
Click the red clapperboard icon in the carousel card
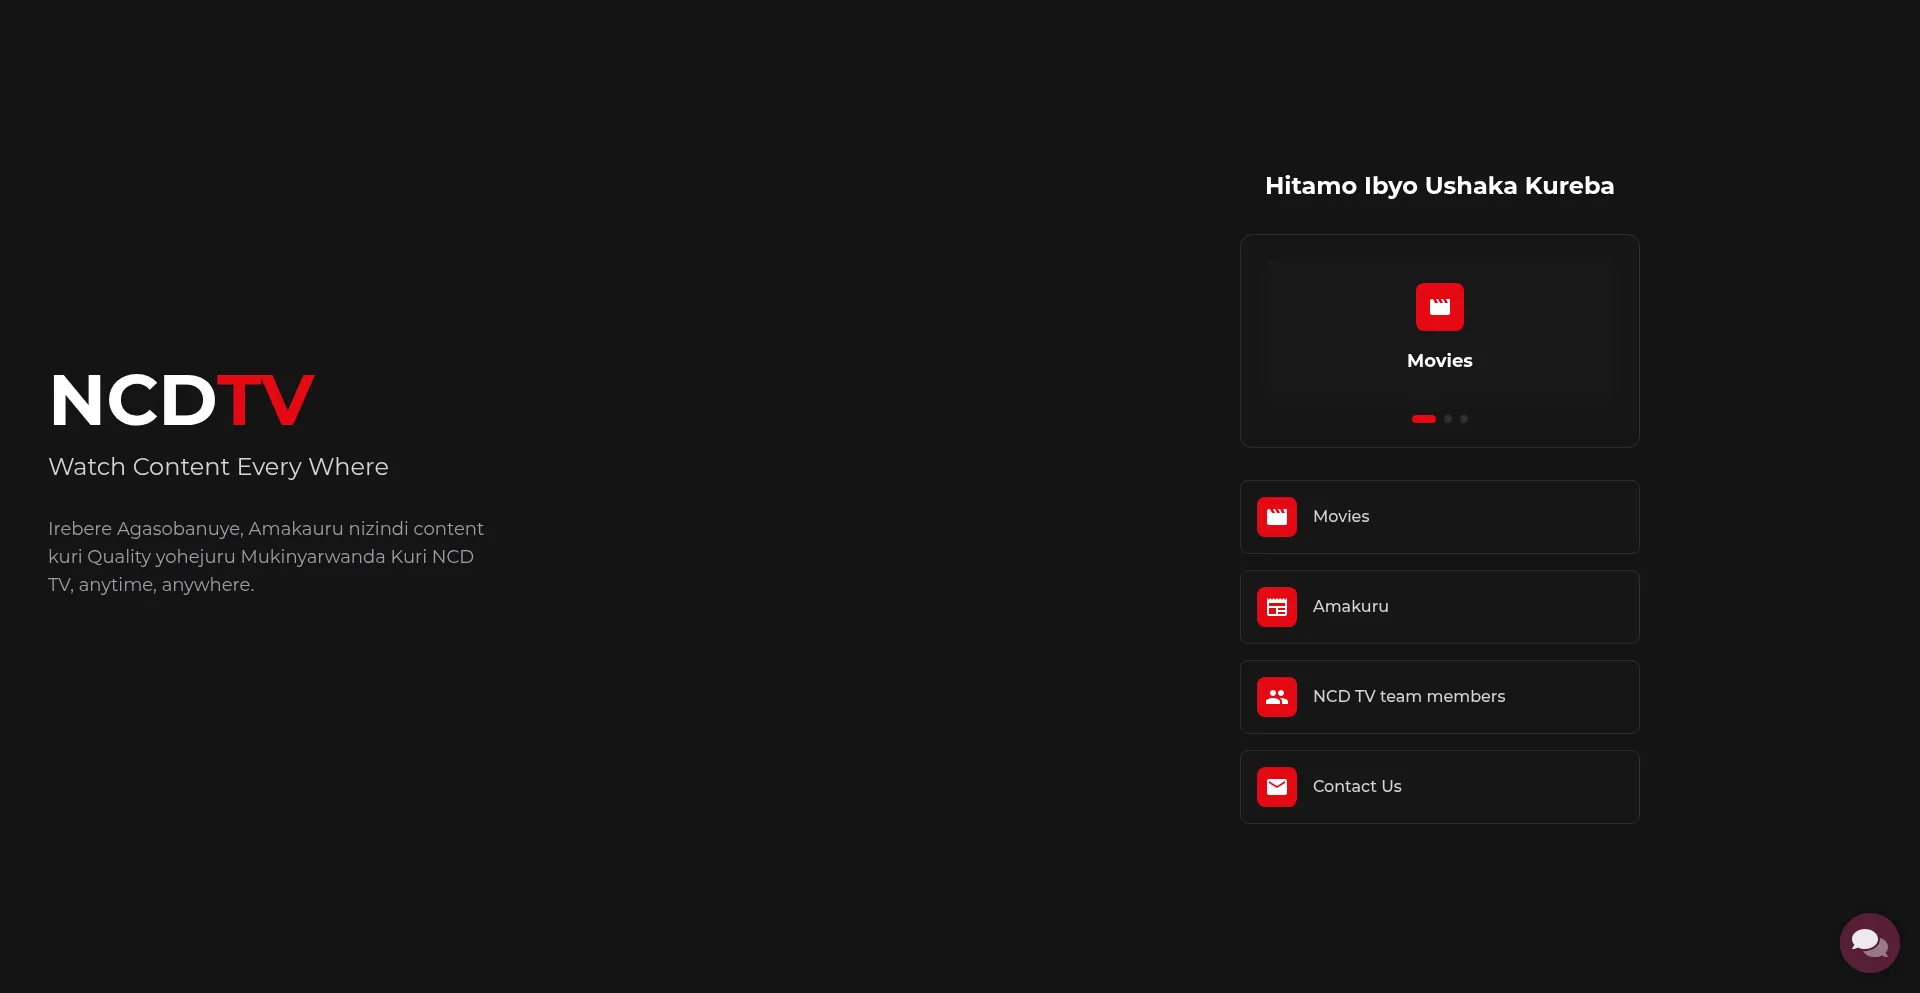coord(1439,307)
